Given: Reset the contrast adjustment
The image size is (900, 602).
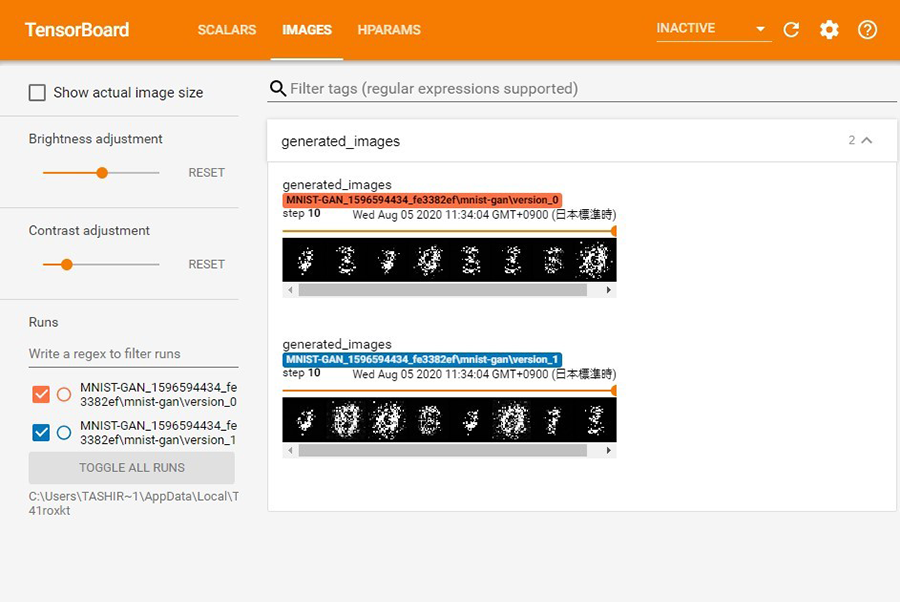Looking at the screenshot, I should pos(207,265).
